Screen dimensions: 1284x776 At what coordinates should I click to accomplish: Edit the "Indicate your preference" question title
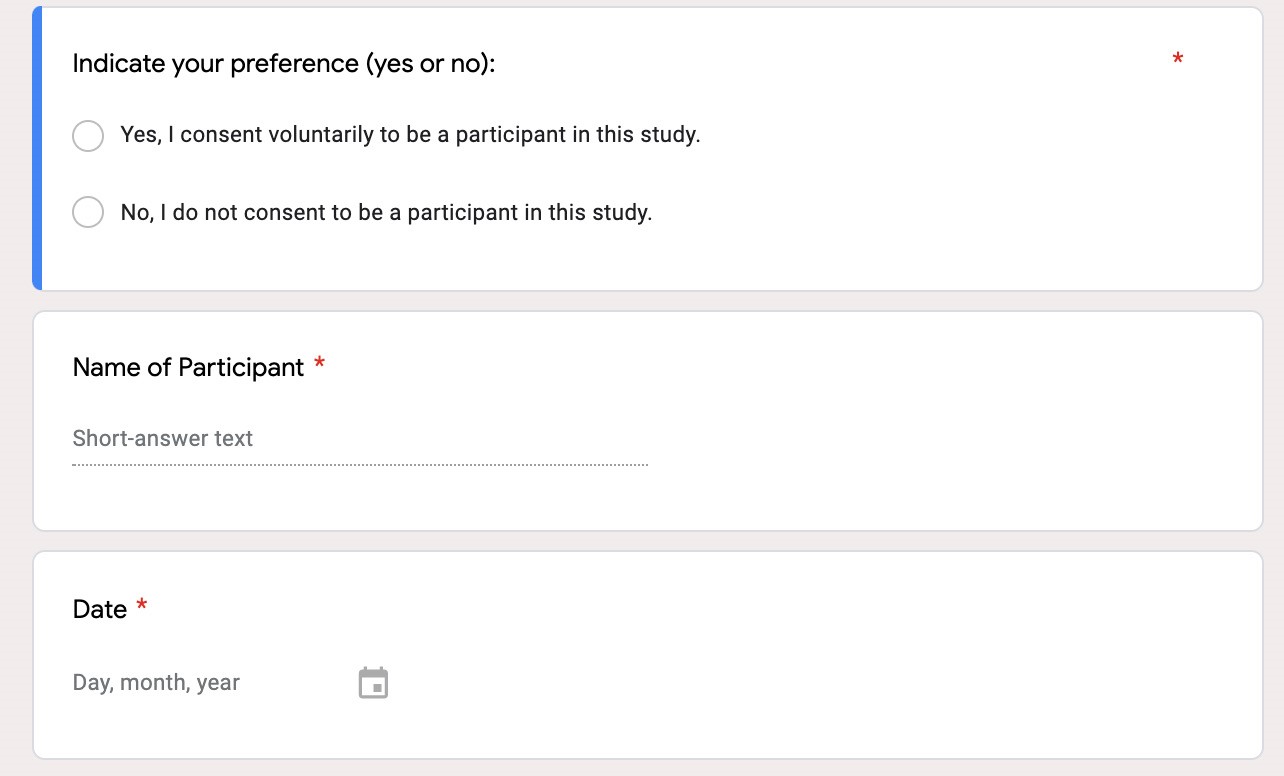tap(284, 64)
